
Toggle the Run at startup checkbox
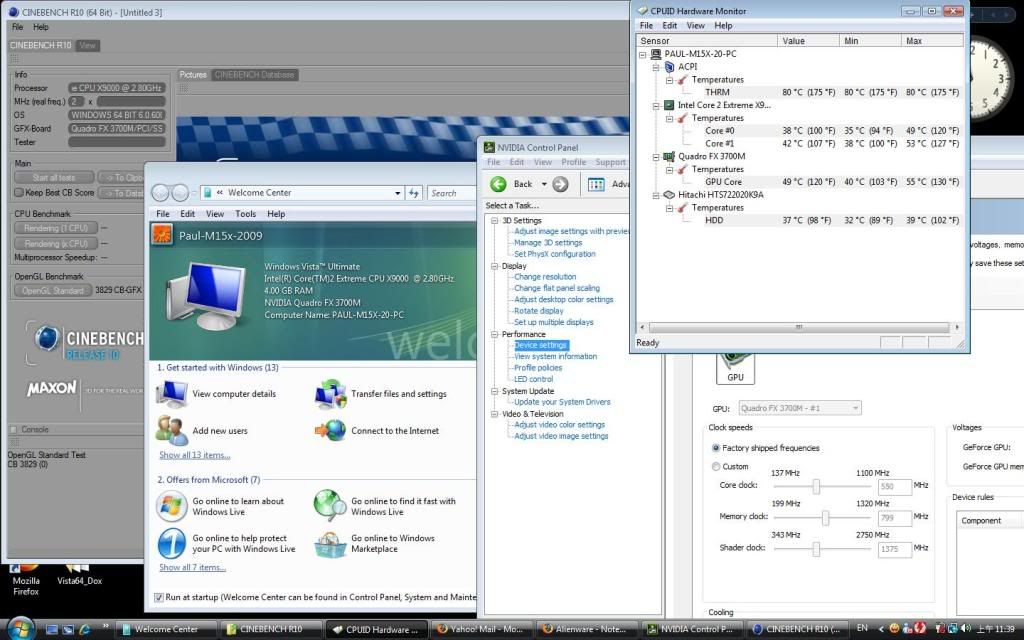(159, 598)
